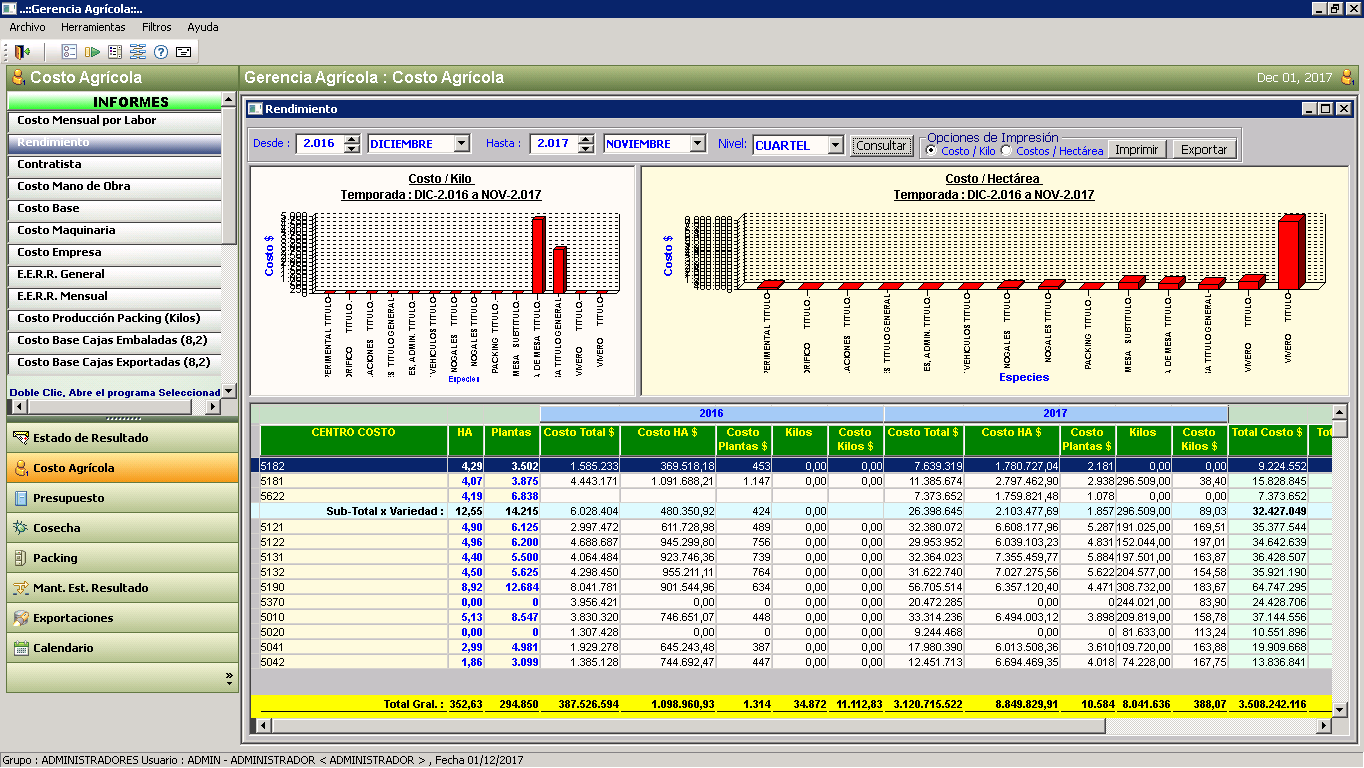The width and height of the screenshot is (1364, 768).
Task: Click the blue question mark help icon
Action: (x=161, y=52)
